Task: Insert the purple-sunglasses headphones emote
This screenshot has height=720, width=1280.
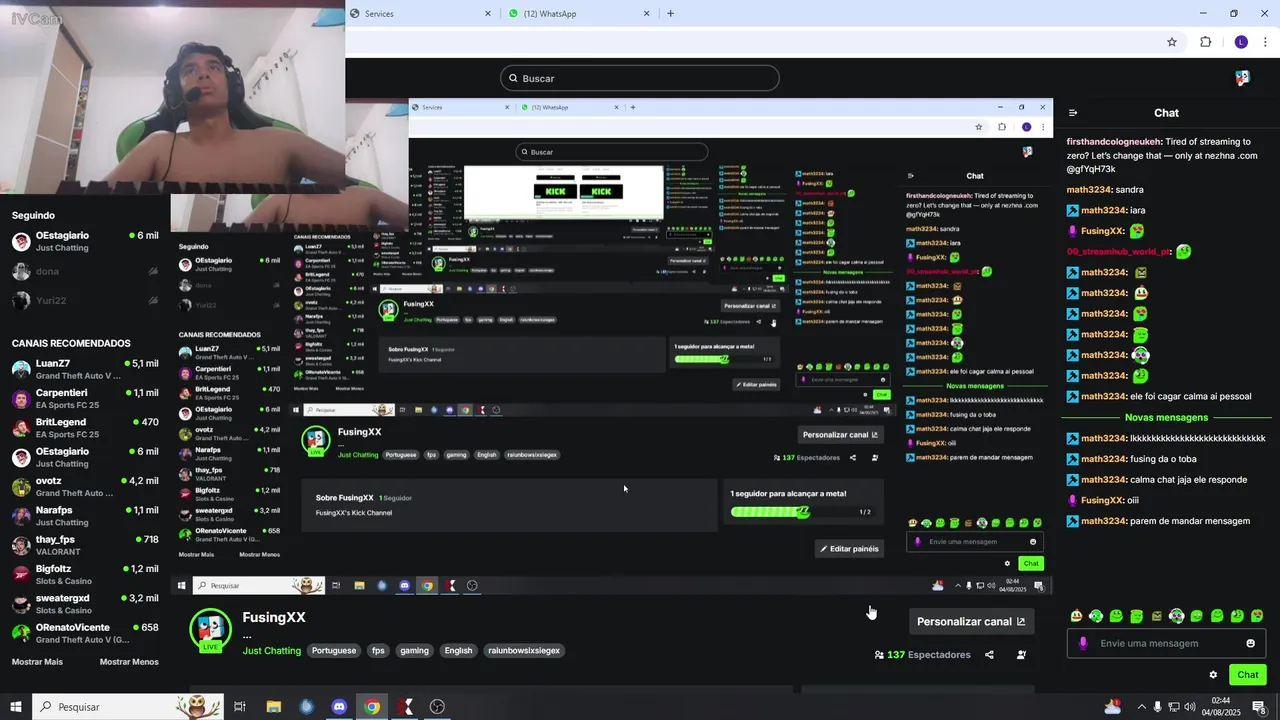Action: coord(1176,616)
